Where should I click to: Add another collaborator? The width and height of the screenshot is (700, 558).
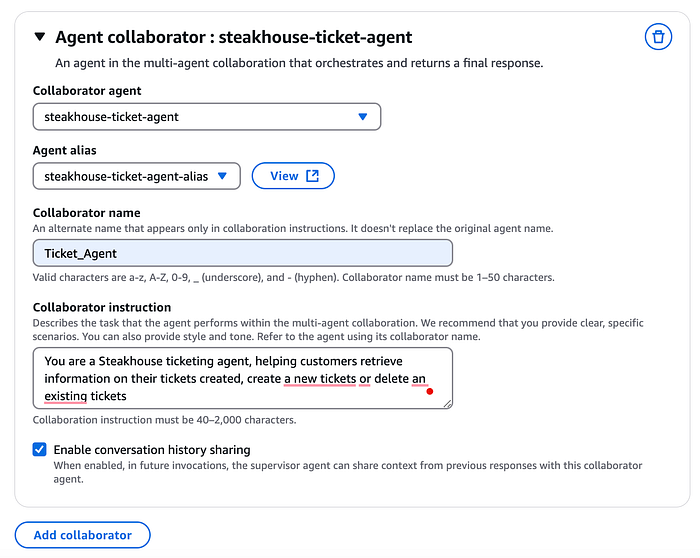click(x=83, y=535)
